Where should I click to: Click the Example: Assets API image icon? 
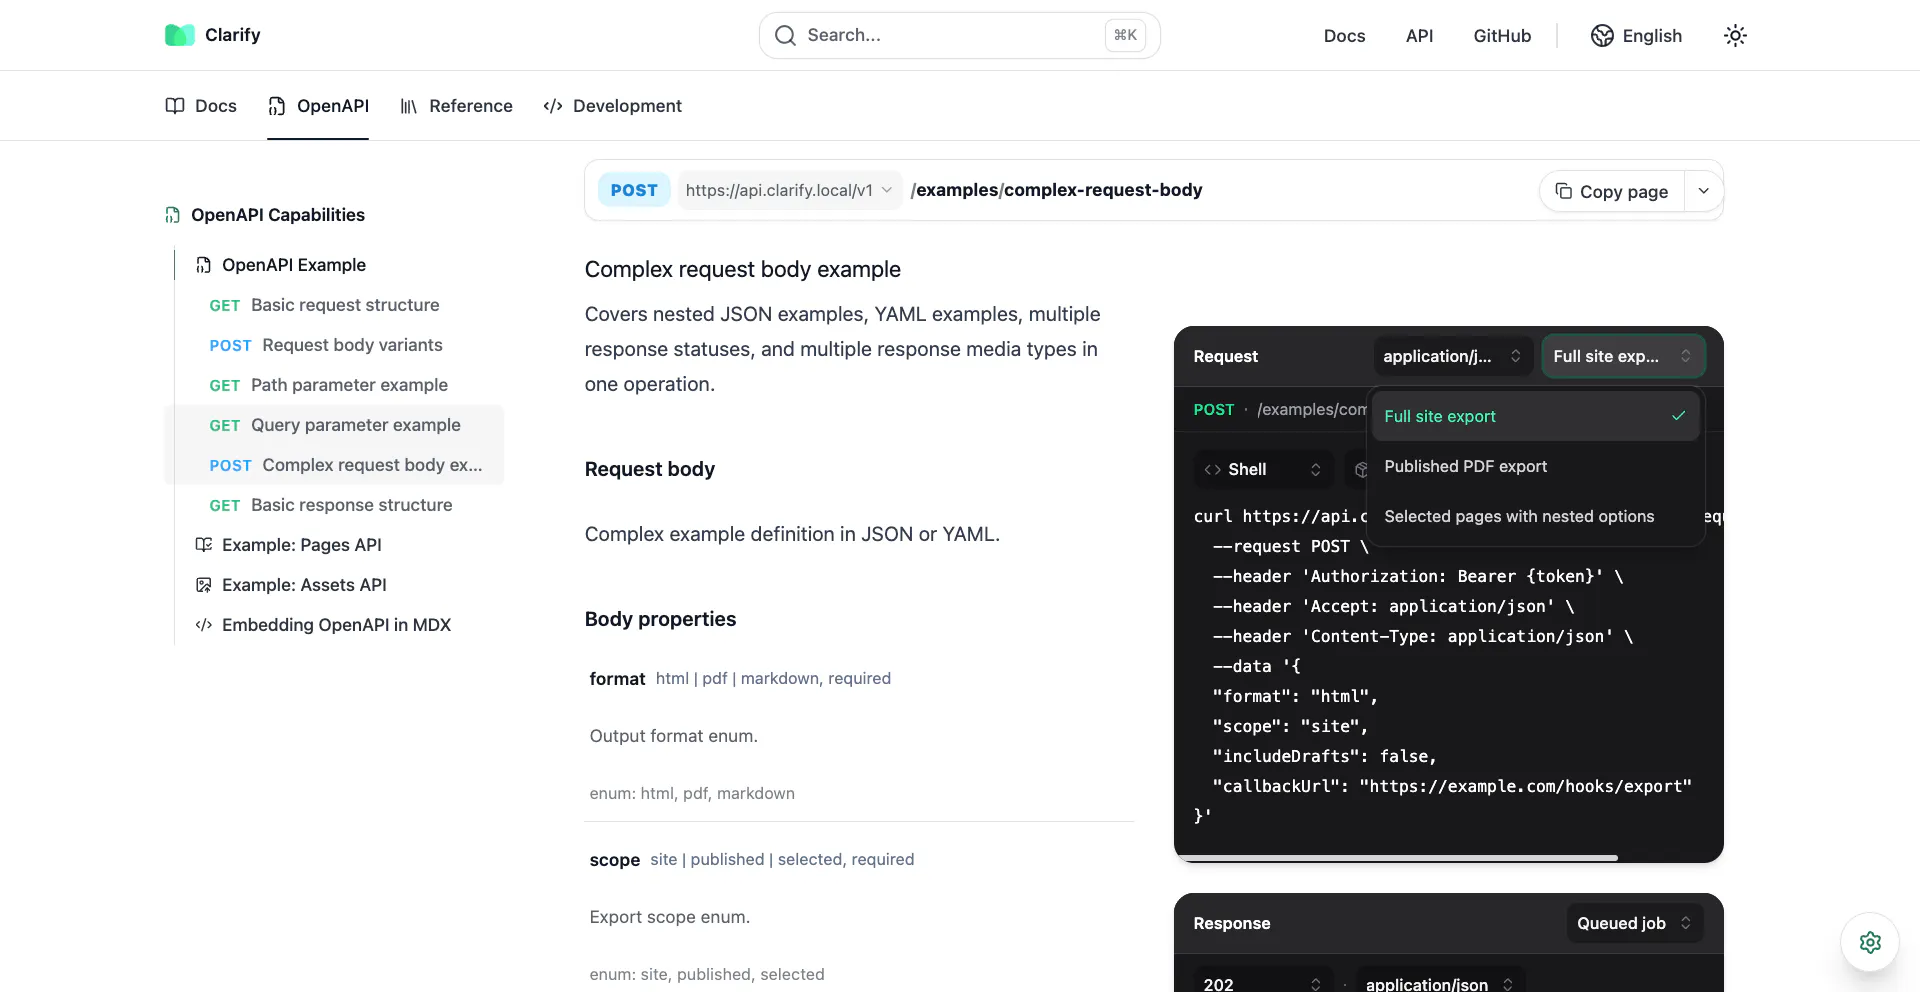click(x=204, y=585)
